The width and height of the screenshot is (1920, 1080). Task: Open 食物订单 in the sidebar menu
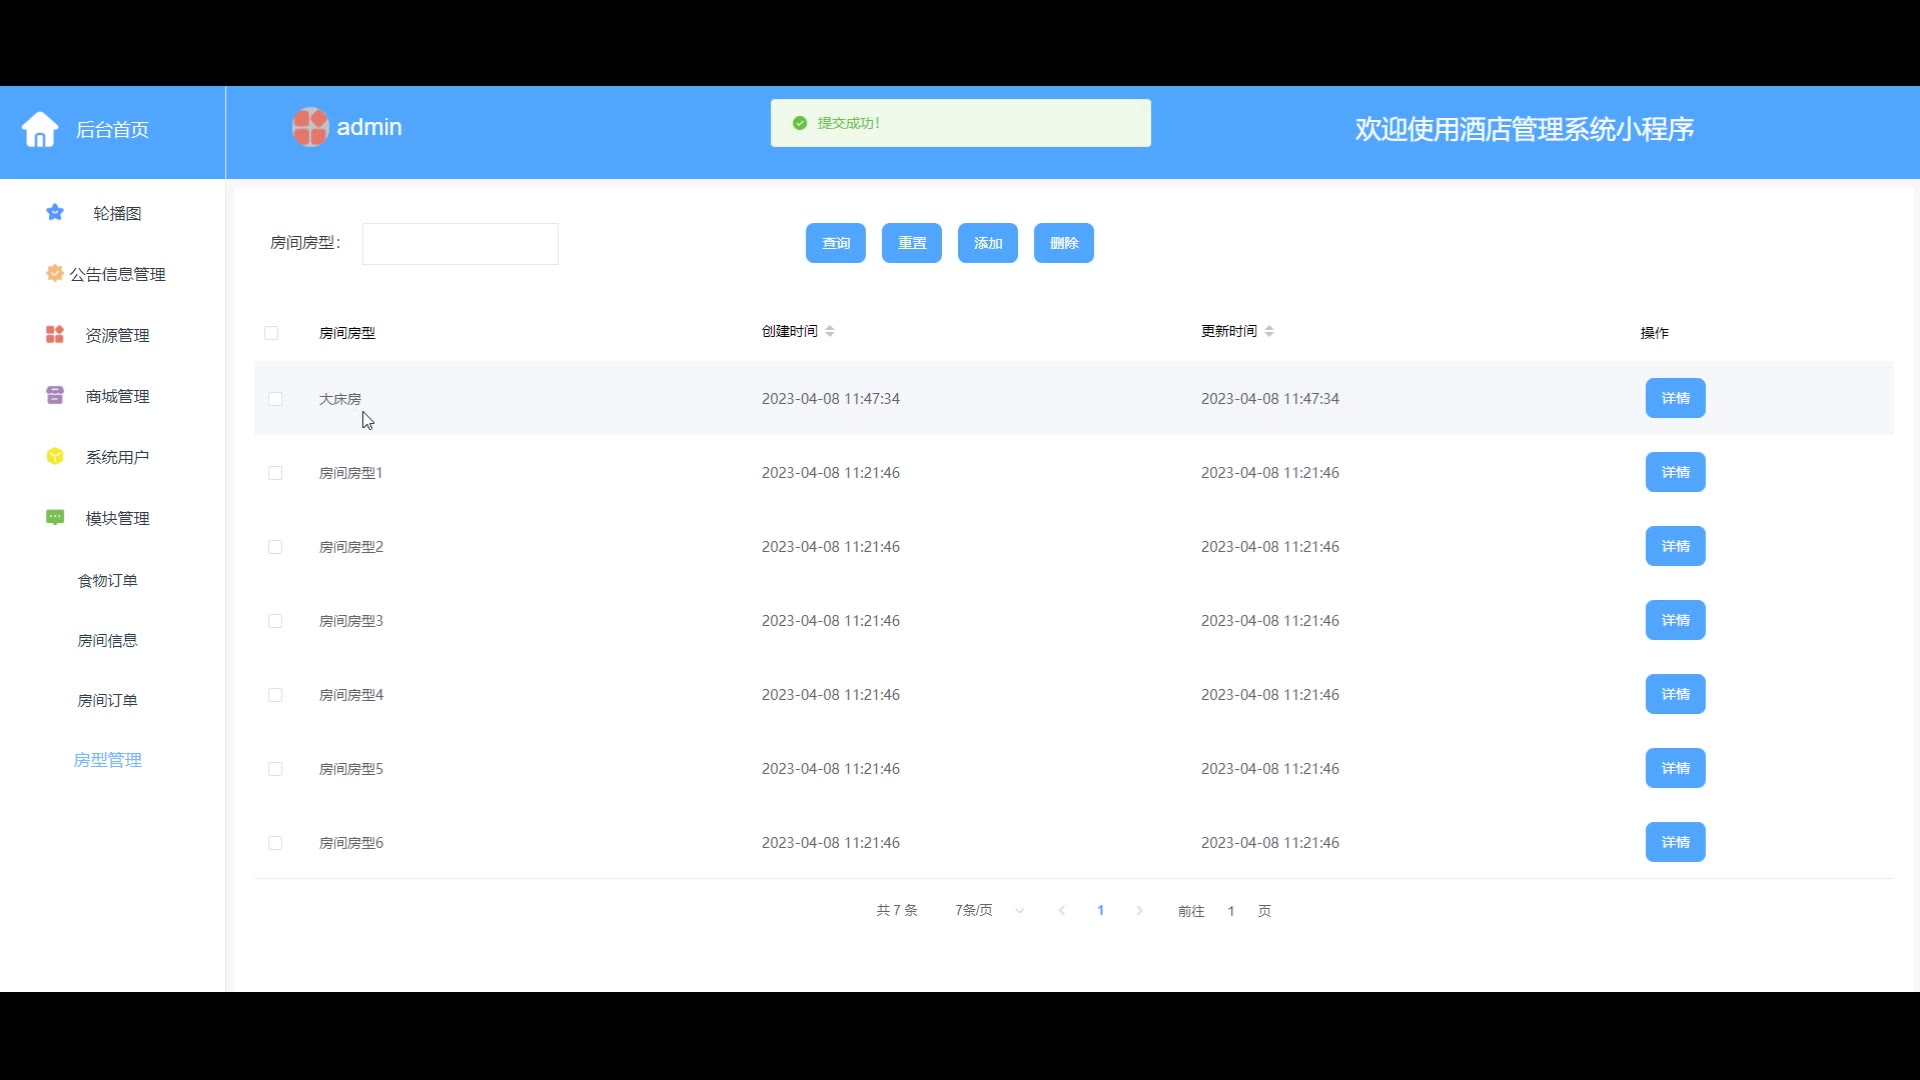[108, 581]
